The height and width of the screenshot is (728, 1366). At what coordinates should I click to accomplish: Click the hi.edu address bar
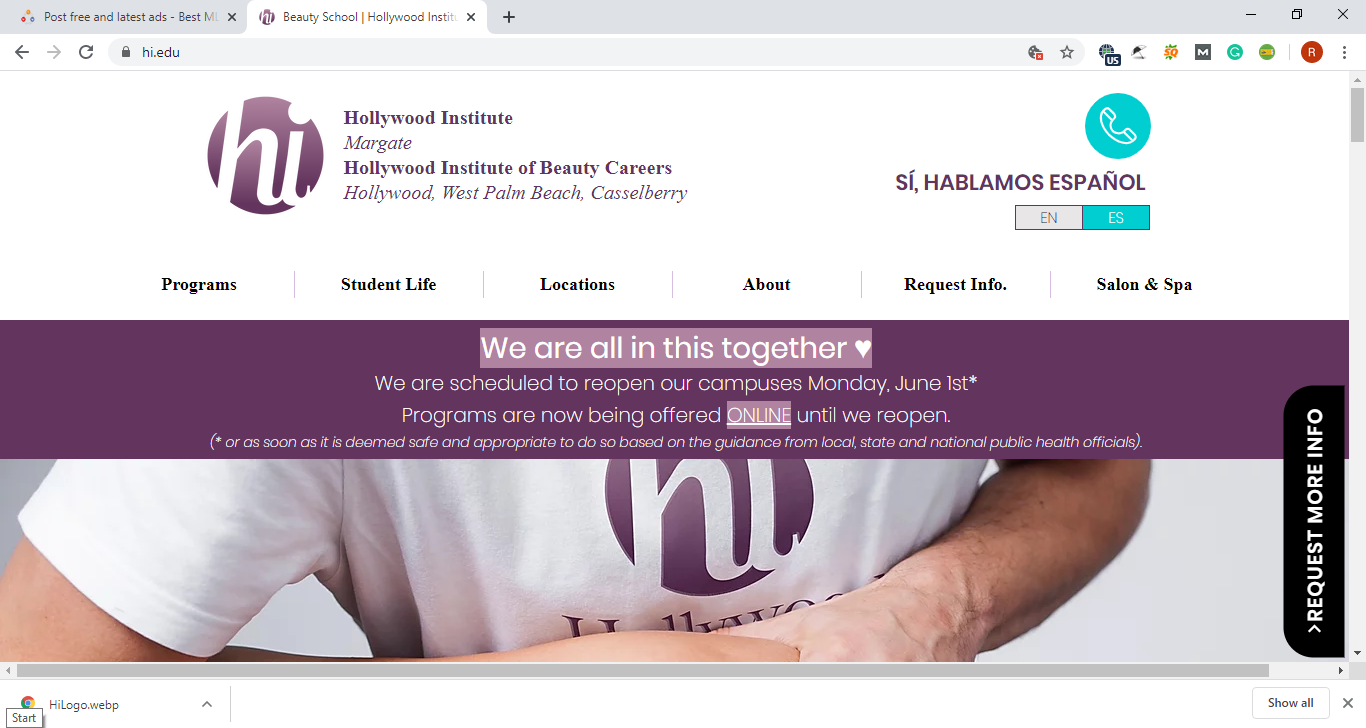pos(570,52)
